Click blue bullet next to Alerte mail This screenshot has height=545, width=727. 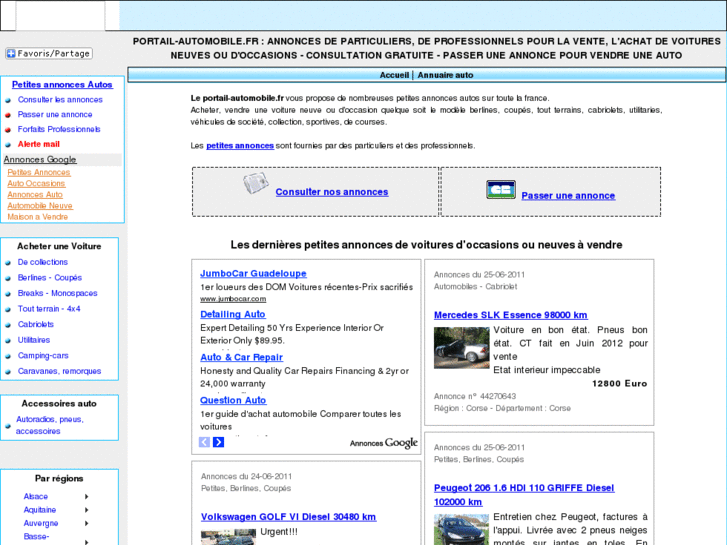pos(8,145)
